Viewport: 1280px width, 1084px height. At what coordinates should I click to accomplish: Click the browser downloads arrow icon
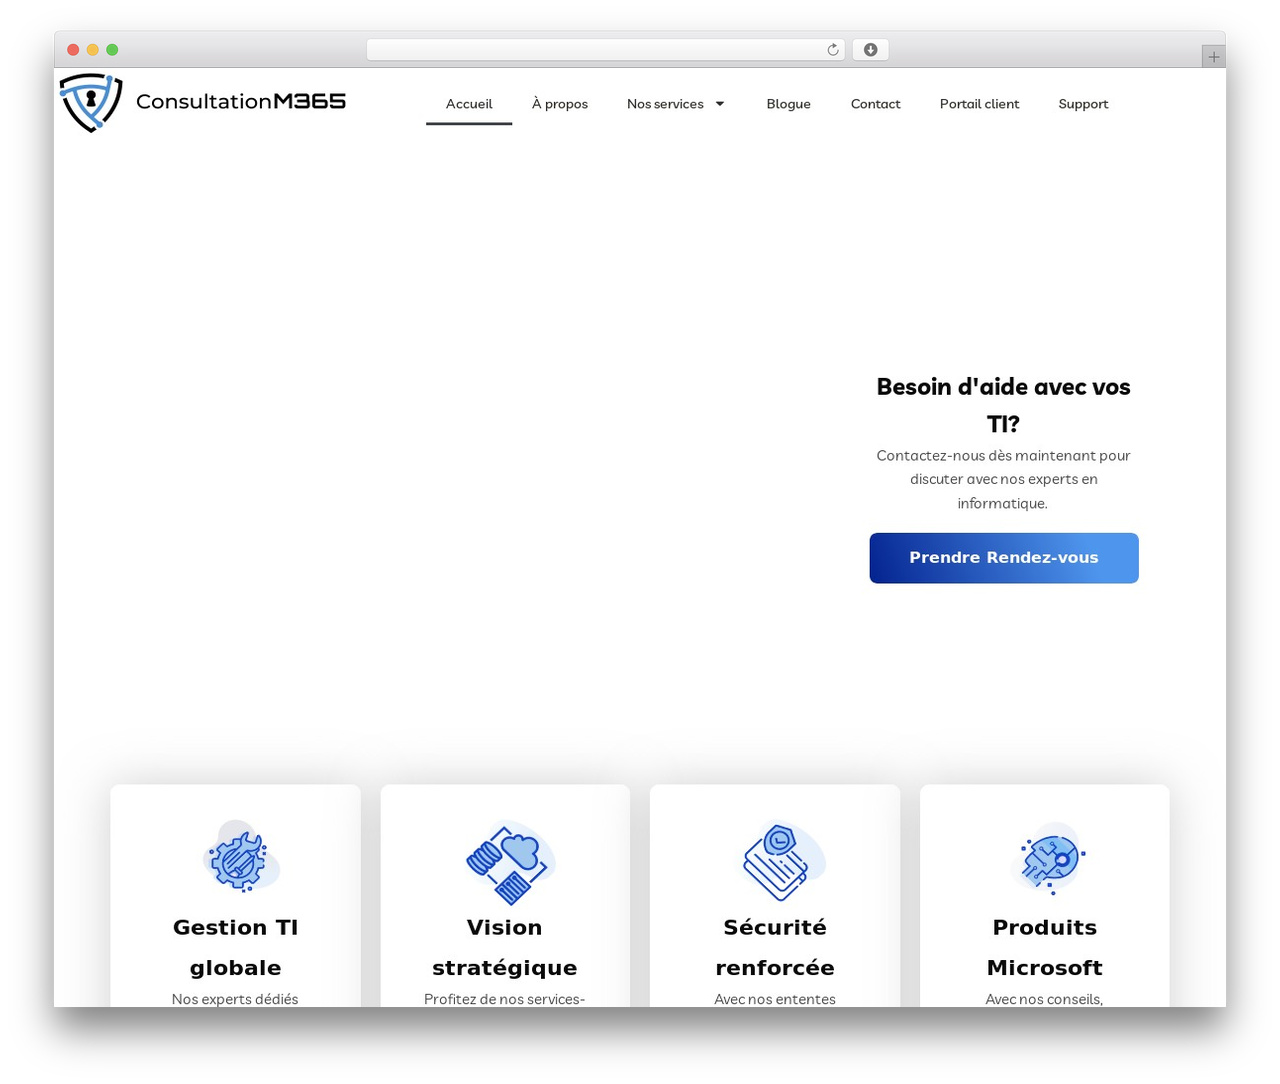click(x=870, y=50)
